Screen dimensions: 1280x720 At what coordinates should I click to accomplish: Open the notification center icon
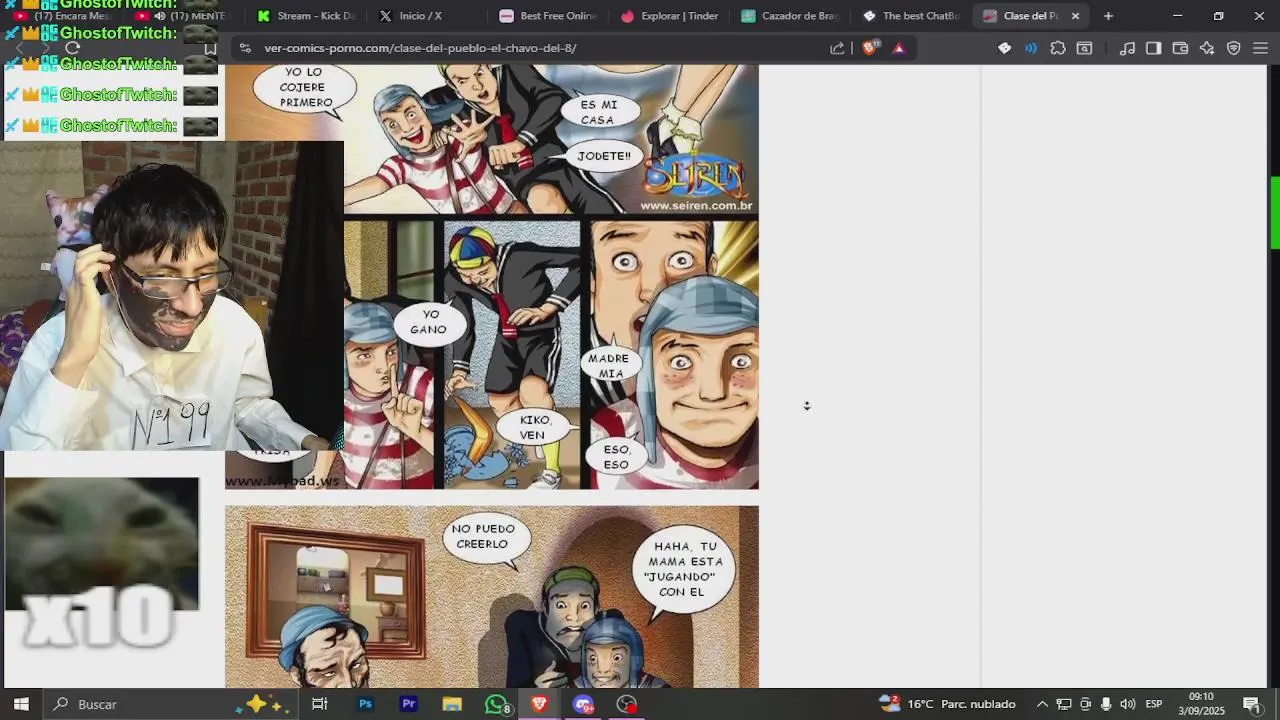coord(1251,704)
